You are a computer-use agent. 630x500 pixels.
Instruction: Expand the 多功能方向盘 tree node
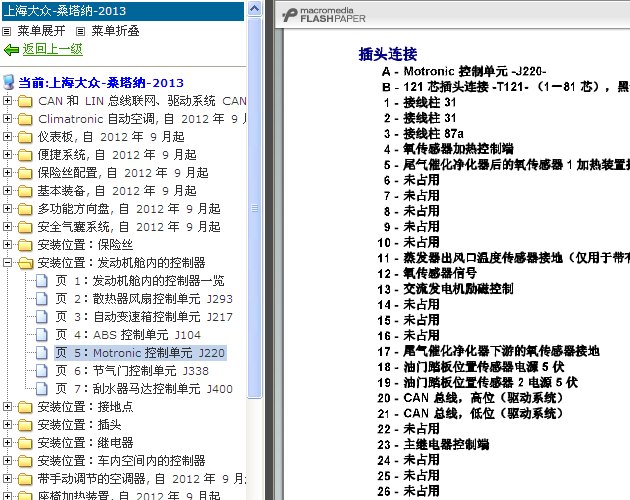7,208
